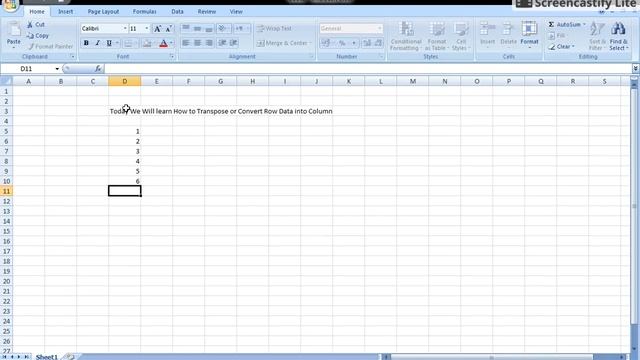Screen dimensions: 640x360
Task: Click the Orientation text rotation icon
Action: click(x=222, y=28)
